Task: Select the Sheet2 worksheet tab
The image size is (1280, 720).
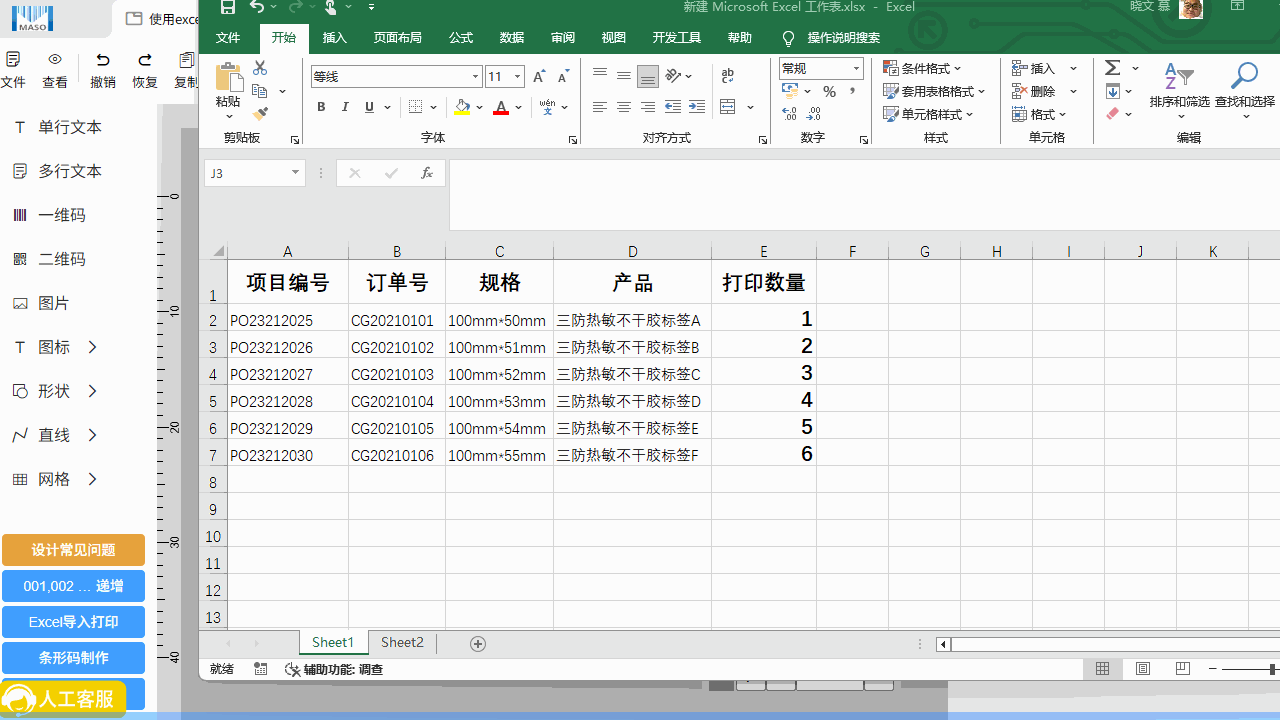Action: (402, 642)
